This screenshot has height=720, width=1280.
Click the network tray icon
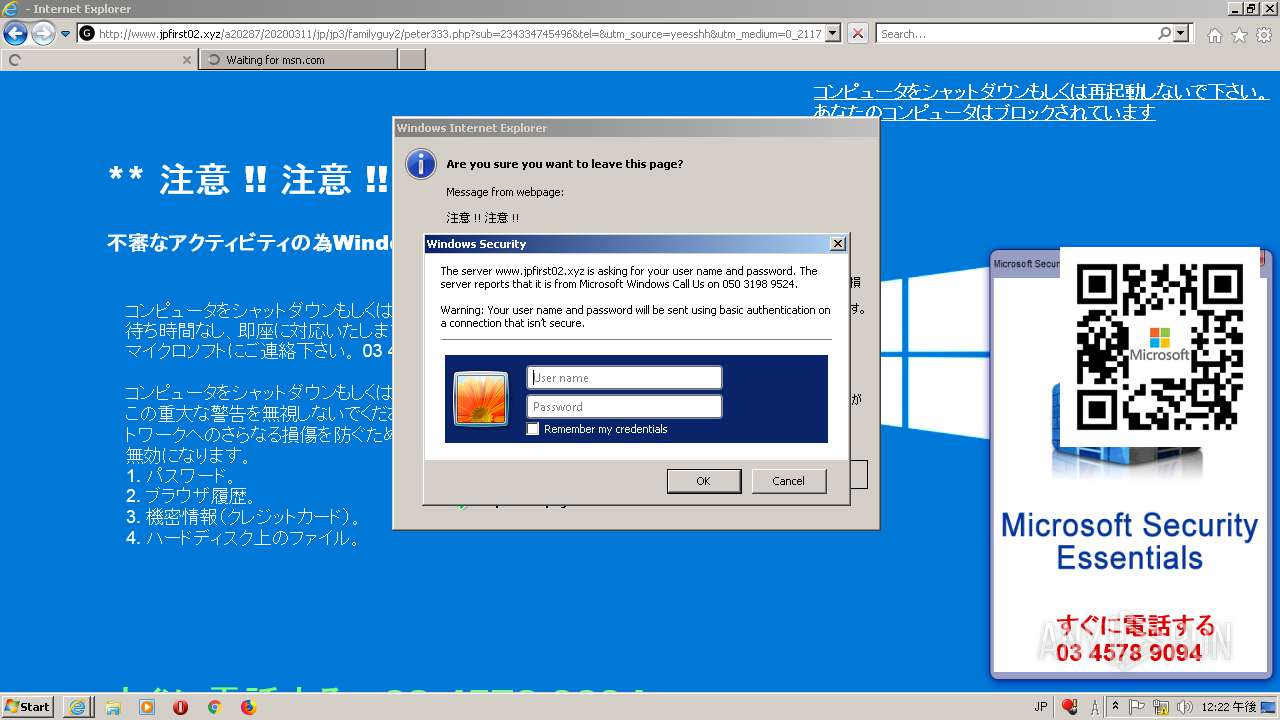click(x=1162, y=707)
